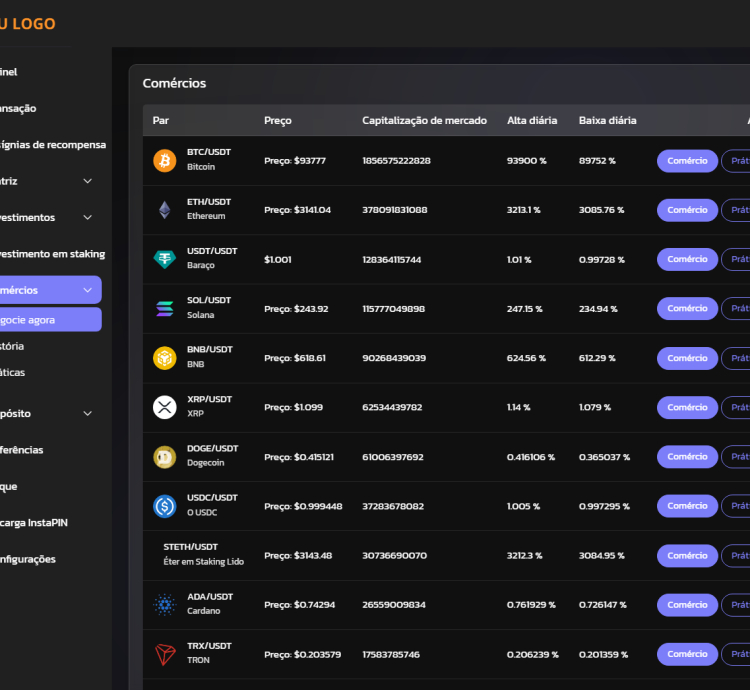
Task: Click the Comércios page heading
Action: point(174,83)
